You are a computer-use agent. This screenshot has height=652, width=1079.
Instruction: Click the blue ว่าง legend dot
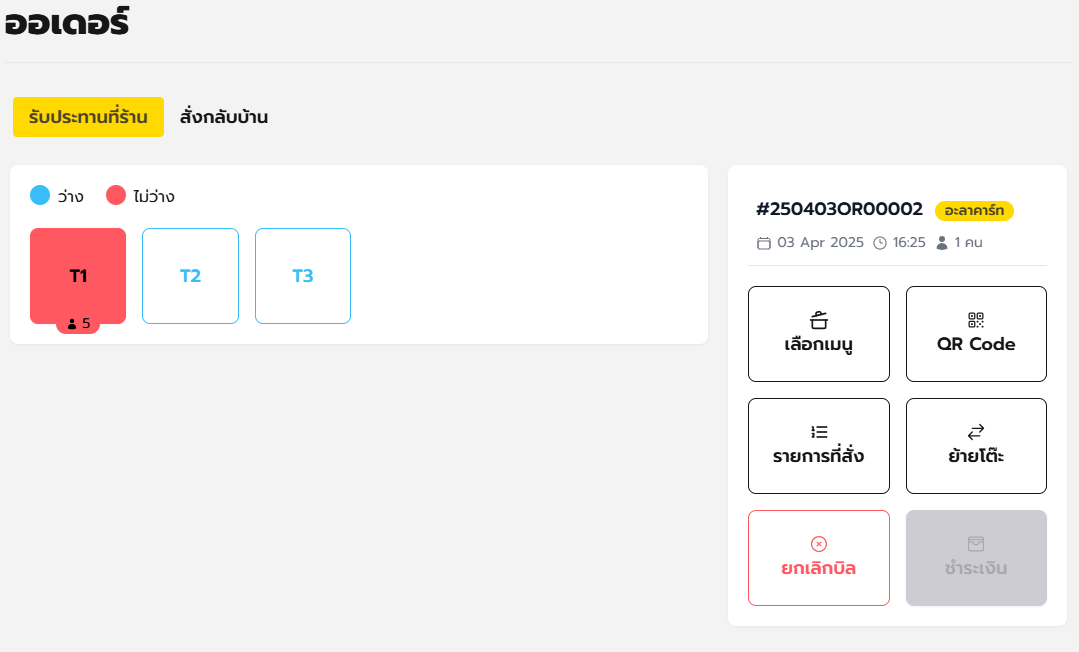pos(40,196)
